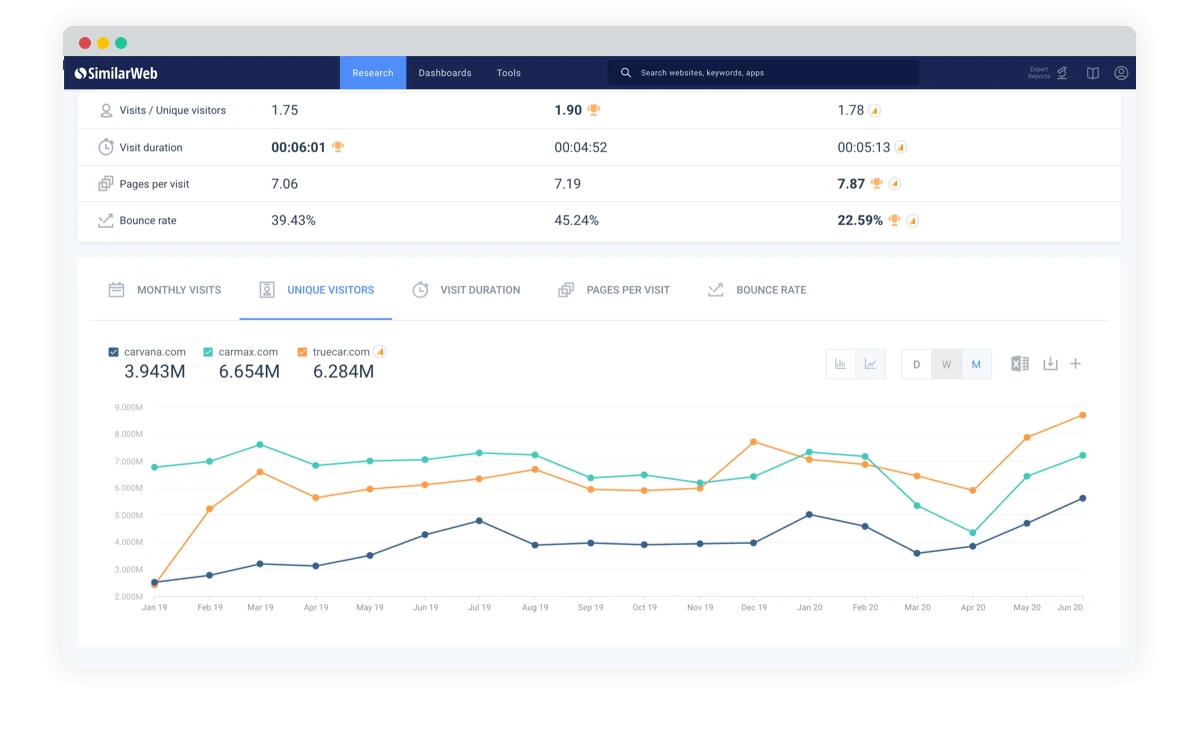Click the Visit duration clock icon in table
Screen dimensions: 1200x730
105,147
